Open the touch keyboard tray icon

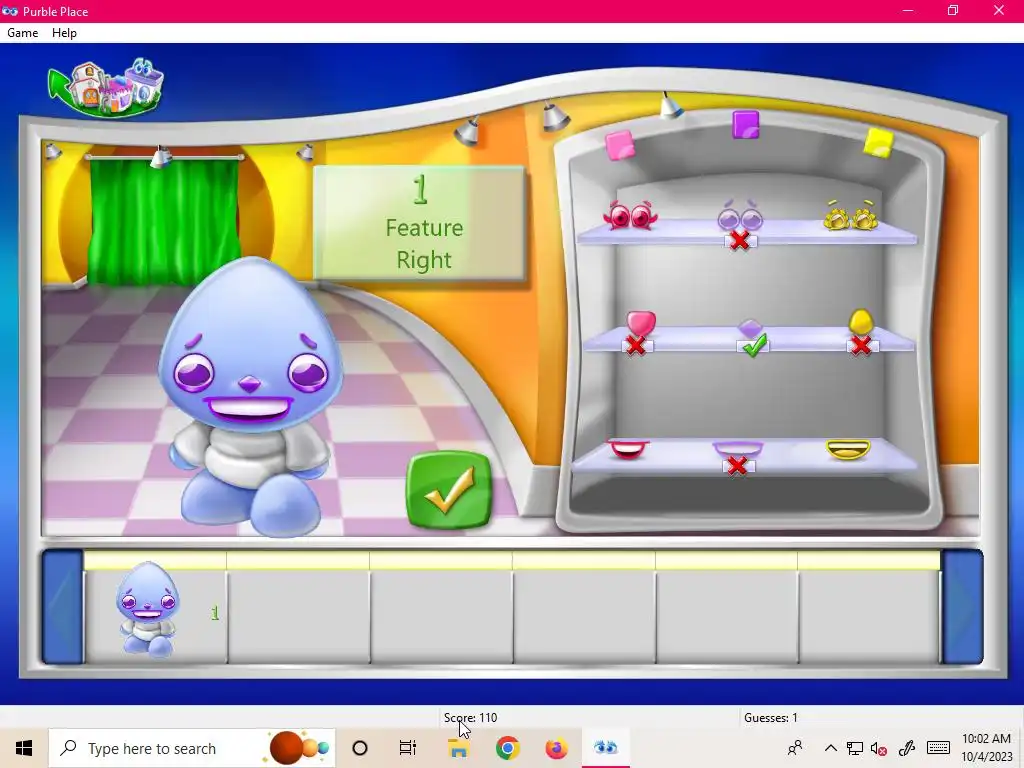pyautogui.click(x=938, y=748)
